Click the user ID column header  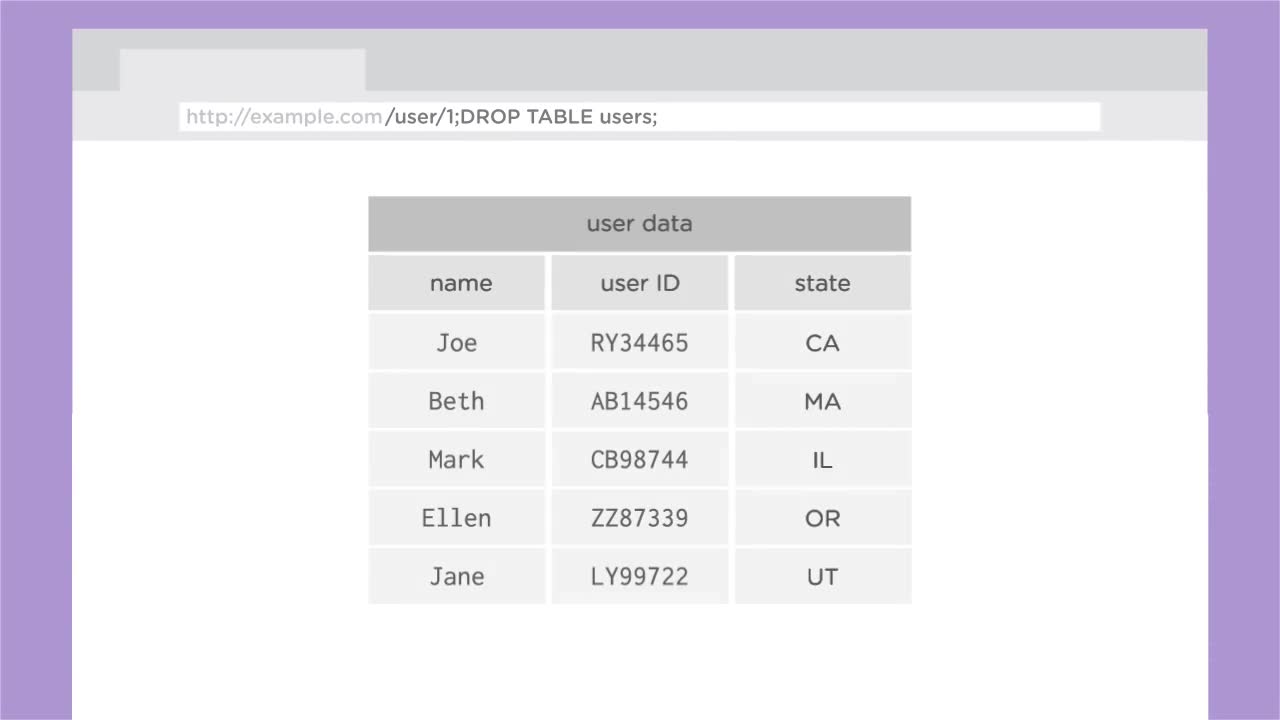point(640,283)
